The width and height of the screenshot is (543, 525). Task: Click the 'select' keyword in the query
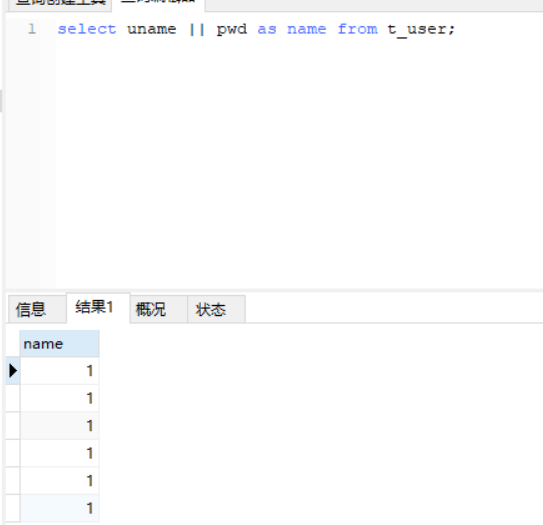(x=87, y=29)
